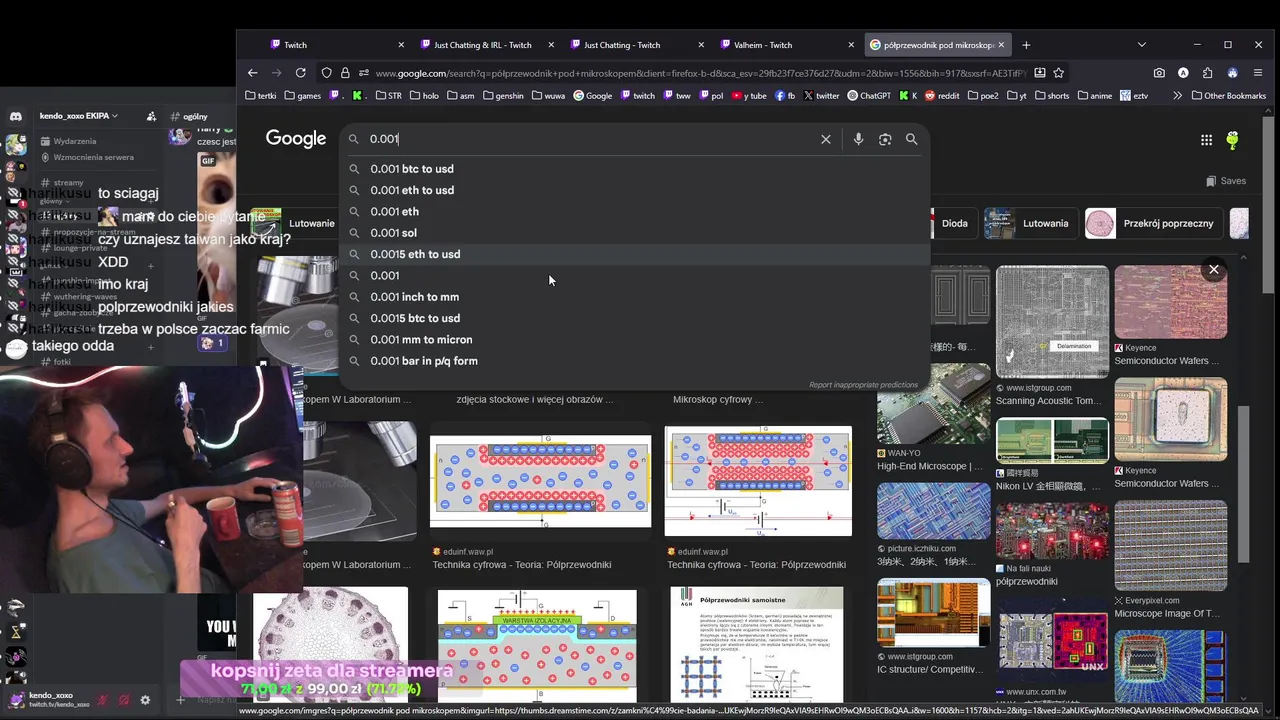Select the Dioda filter chip

(953, 223)
